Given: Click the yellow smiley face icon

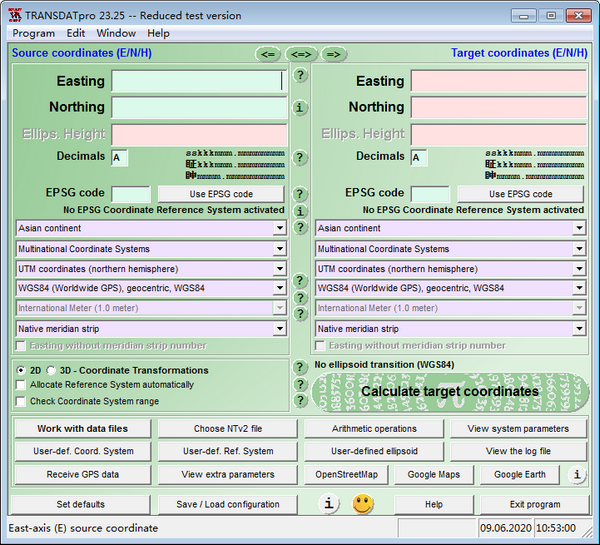Looking at the screenshot, I should point(362,504).
